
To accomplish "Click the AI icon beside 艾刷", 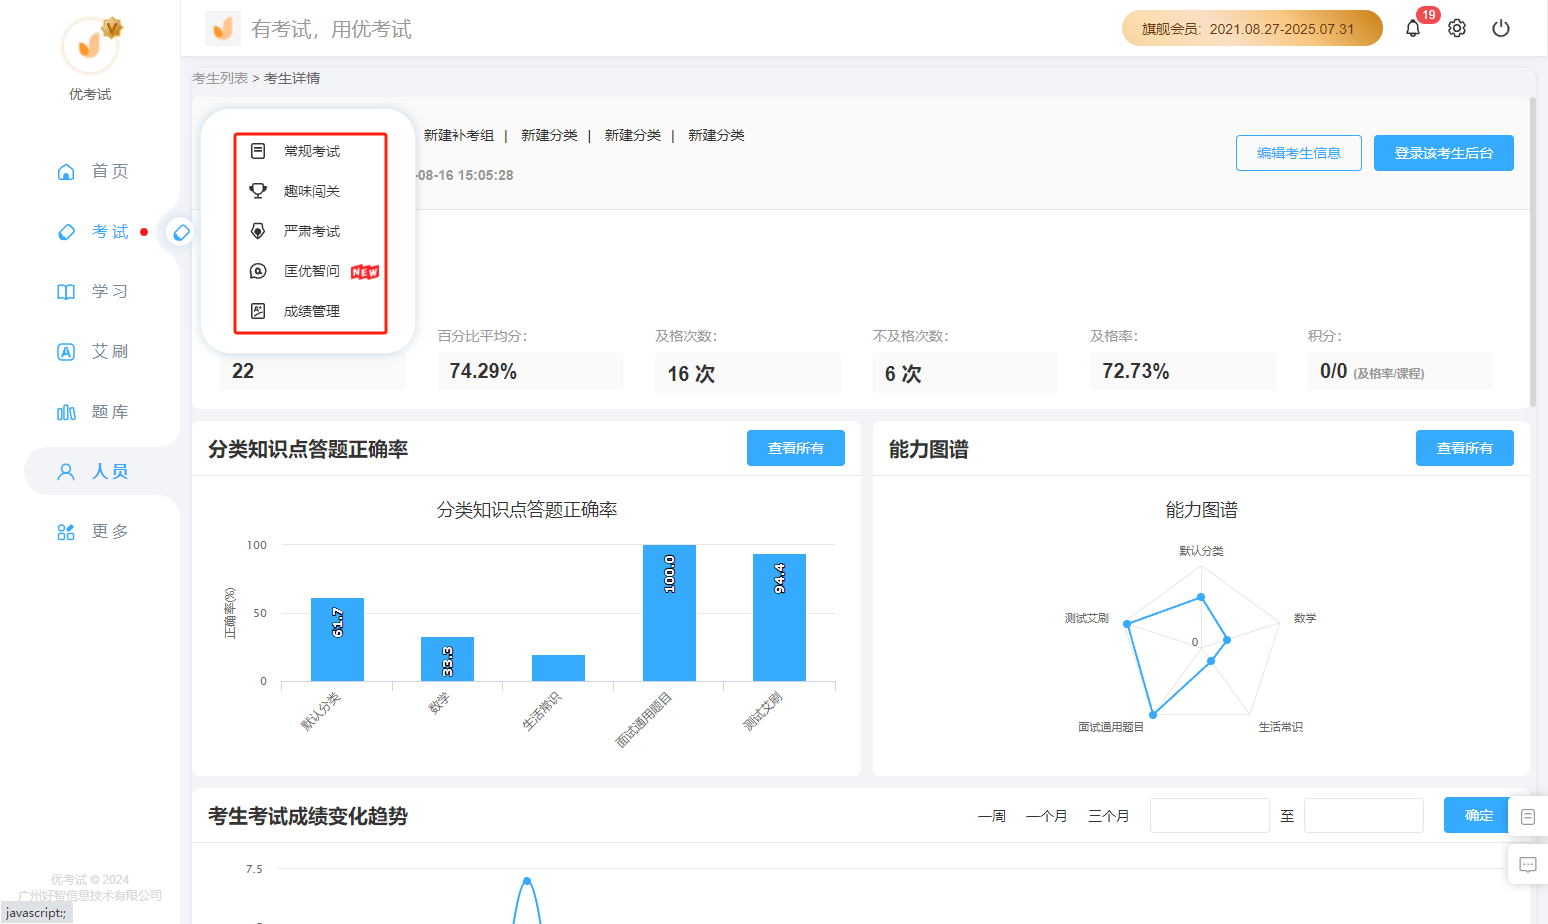I will [x=66, y=352].
